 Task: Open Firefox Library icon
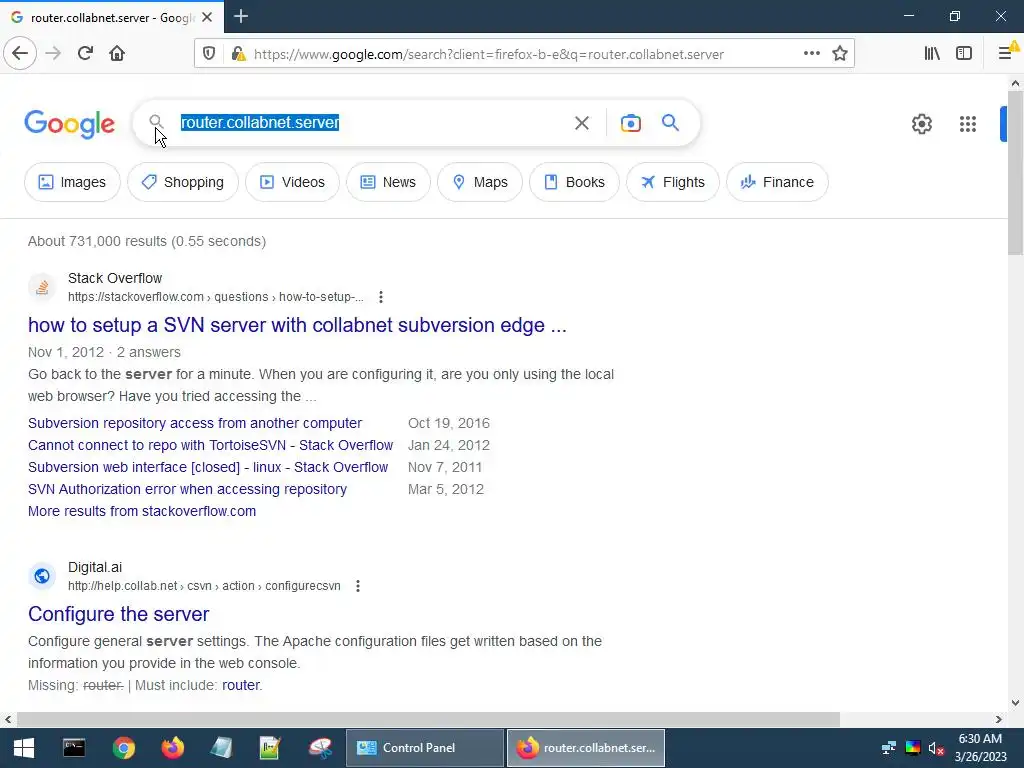coord(932,54)
